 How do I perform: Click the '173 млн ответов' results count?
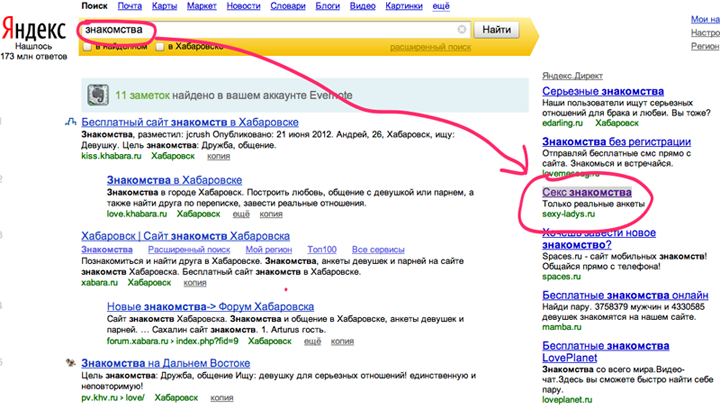[x=34, y=56]
